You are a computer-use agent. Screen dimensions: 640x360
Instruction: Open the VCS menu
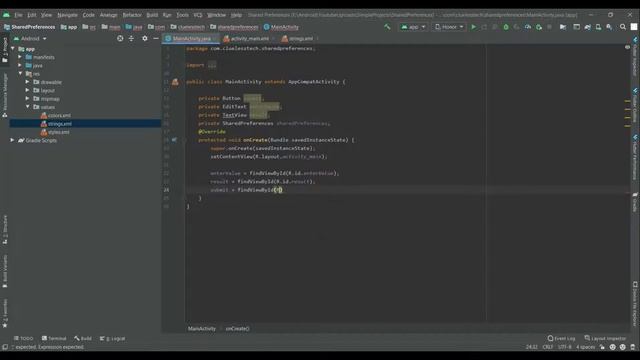tap(198, 15)
